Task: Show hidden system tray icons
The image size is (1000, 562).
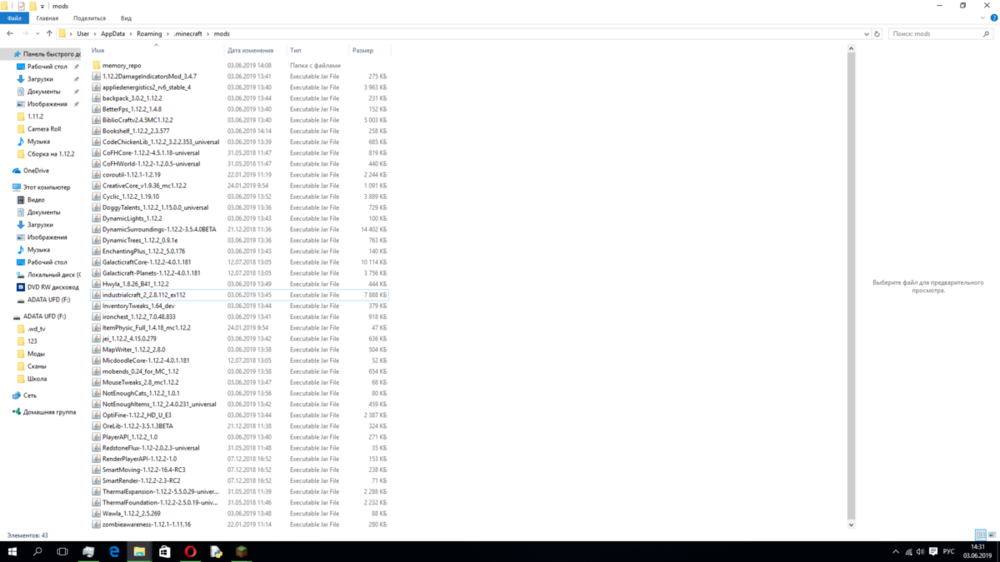Action: coord(895,552)
